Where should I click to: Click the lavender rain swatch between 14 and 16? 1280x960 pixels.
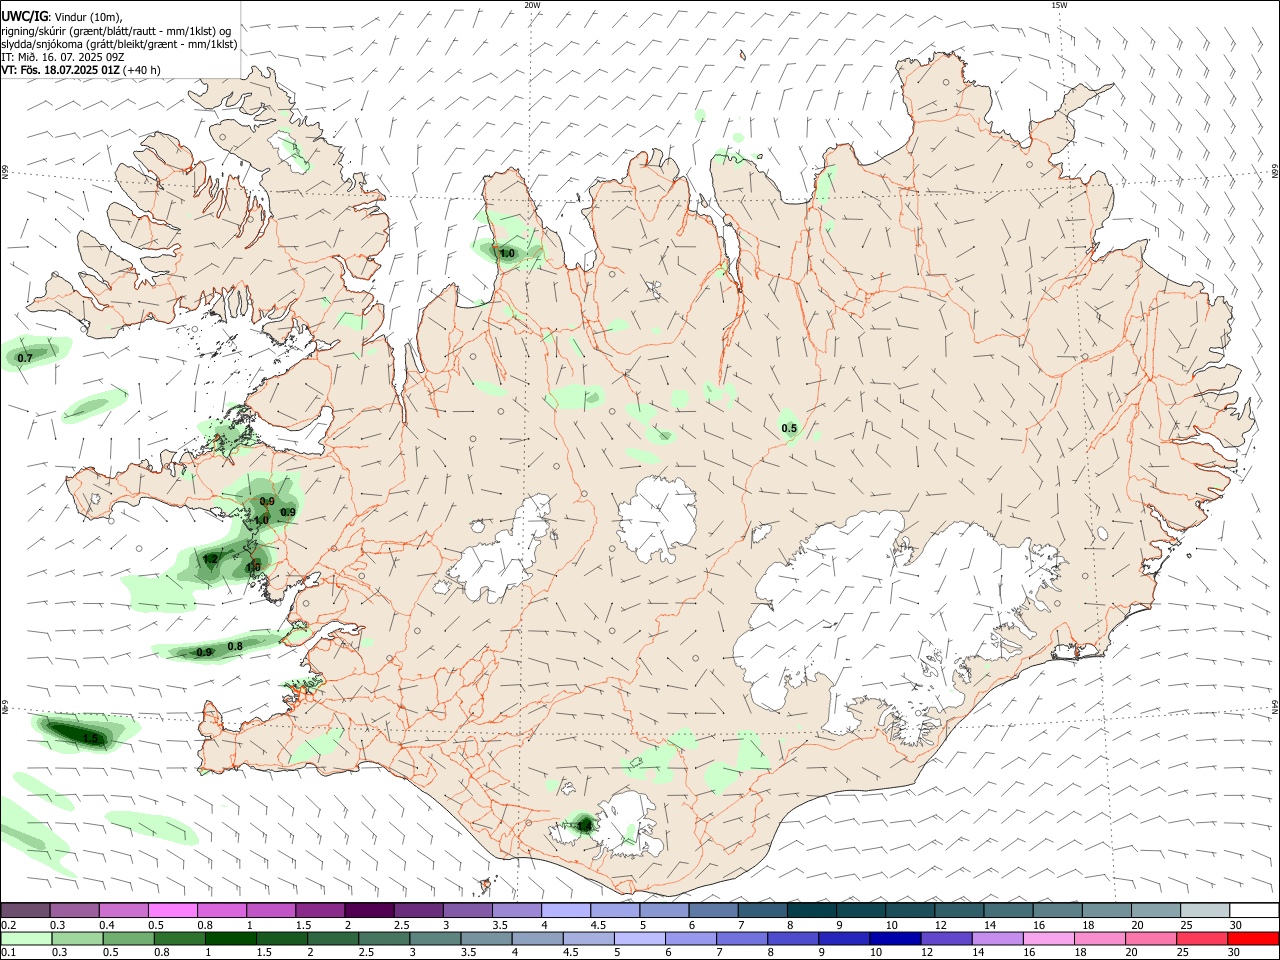click(x=998, y=938)
